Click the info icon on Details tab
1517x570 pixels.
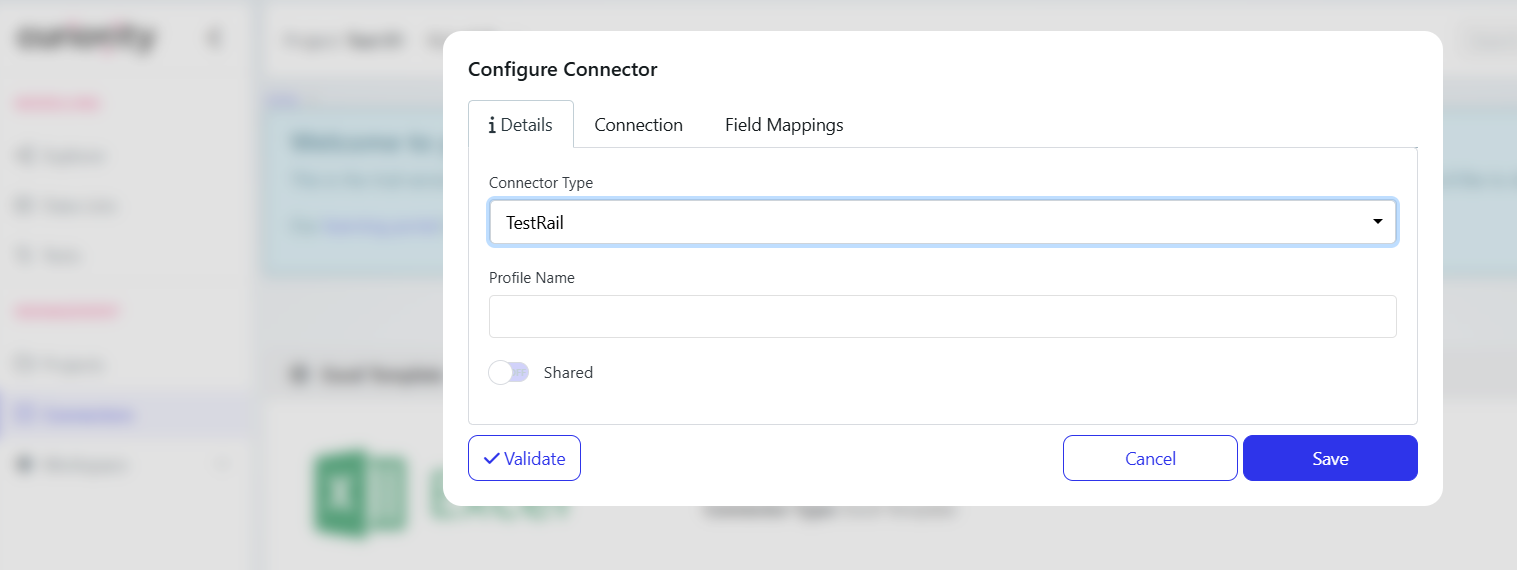[x=492, y=125]
